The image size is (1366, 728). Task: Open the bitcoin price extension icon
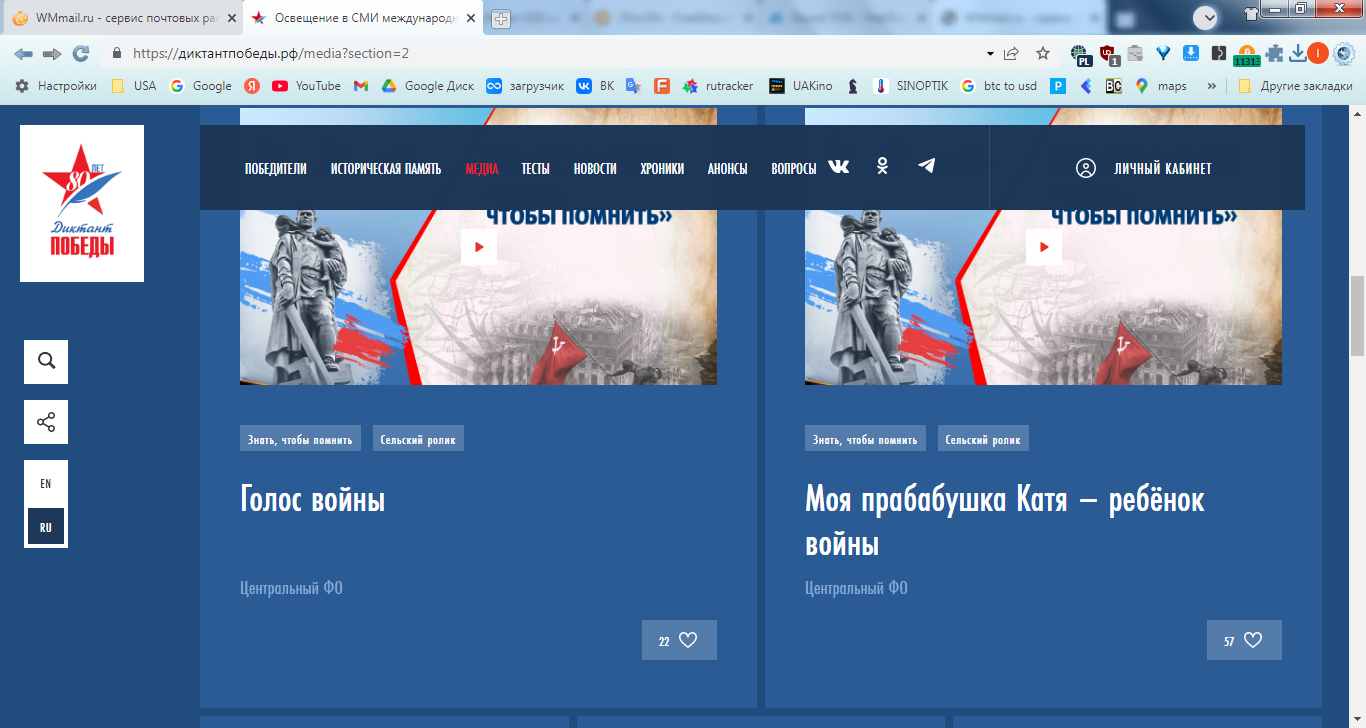(x=1247, y=55)
